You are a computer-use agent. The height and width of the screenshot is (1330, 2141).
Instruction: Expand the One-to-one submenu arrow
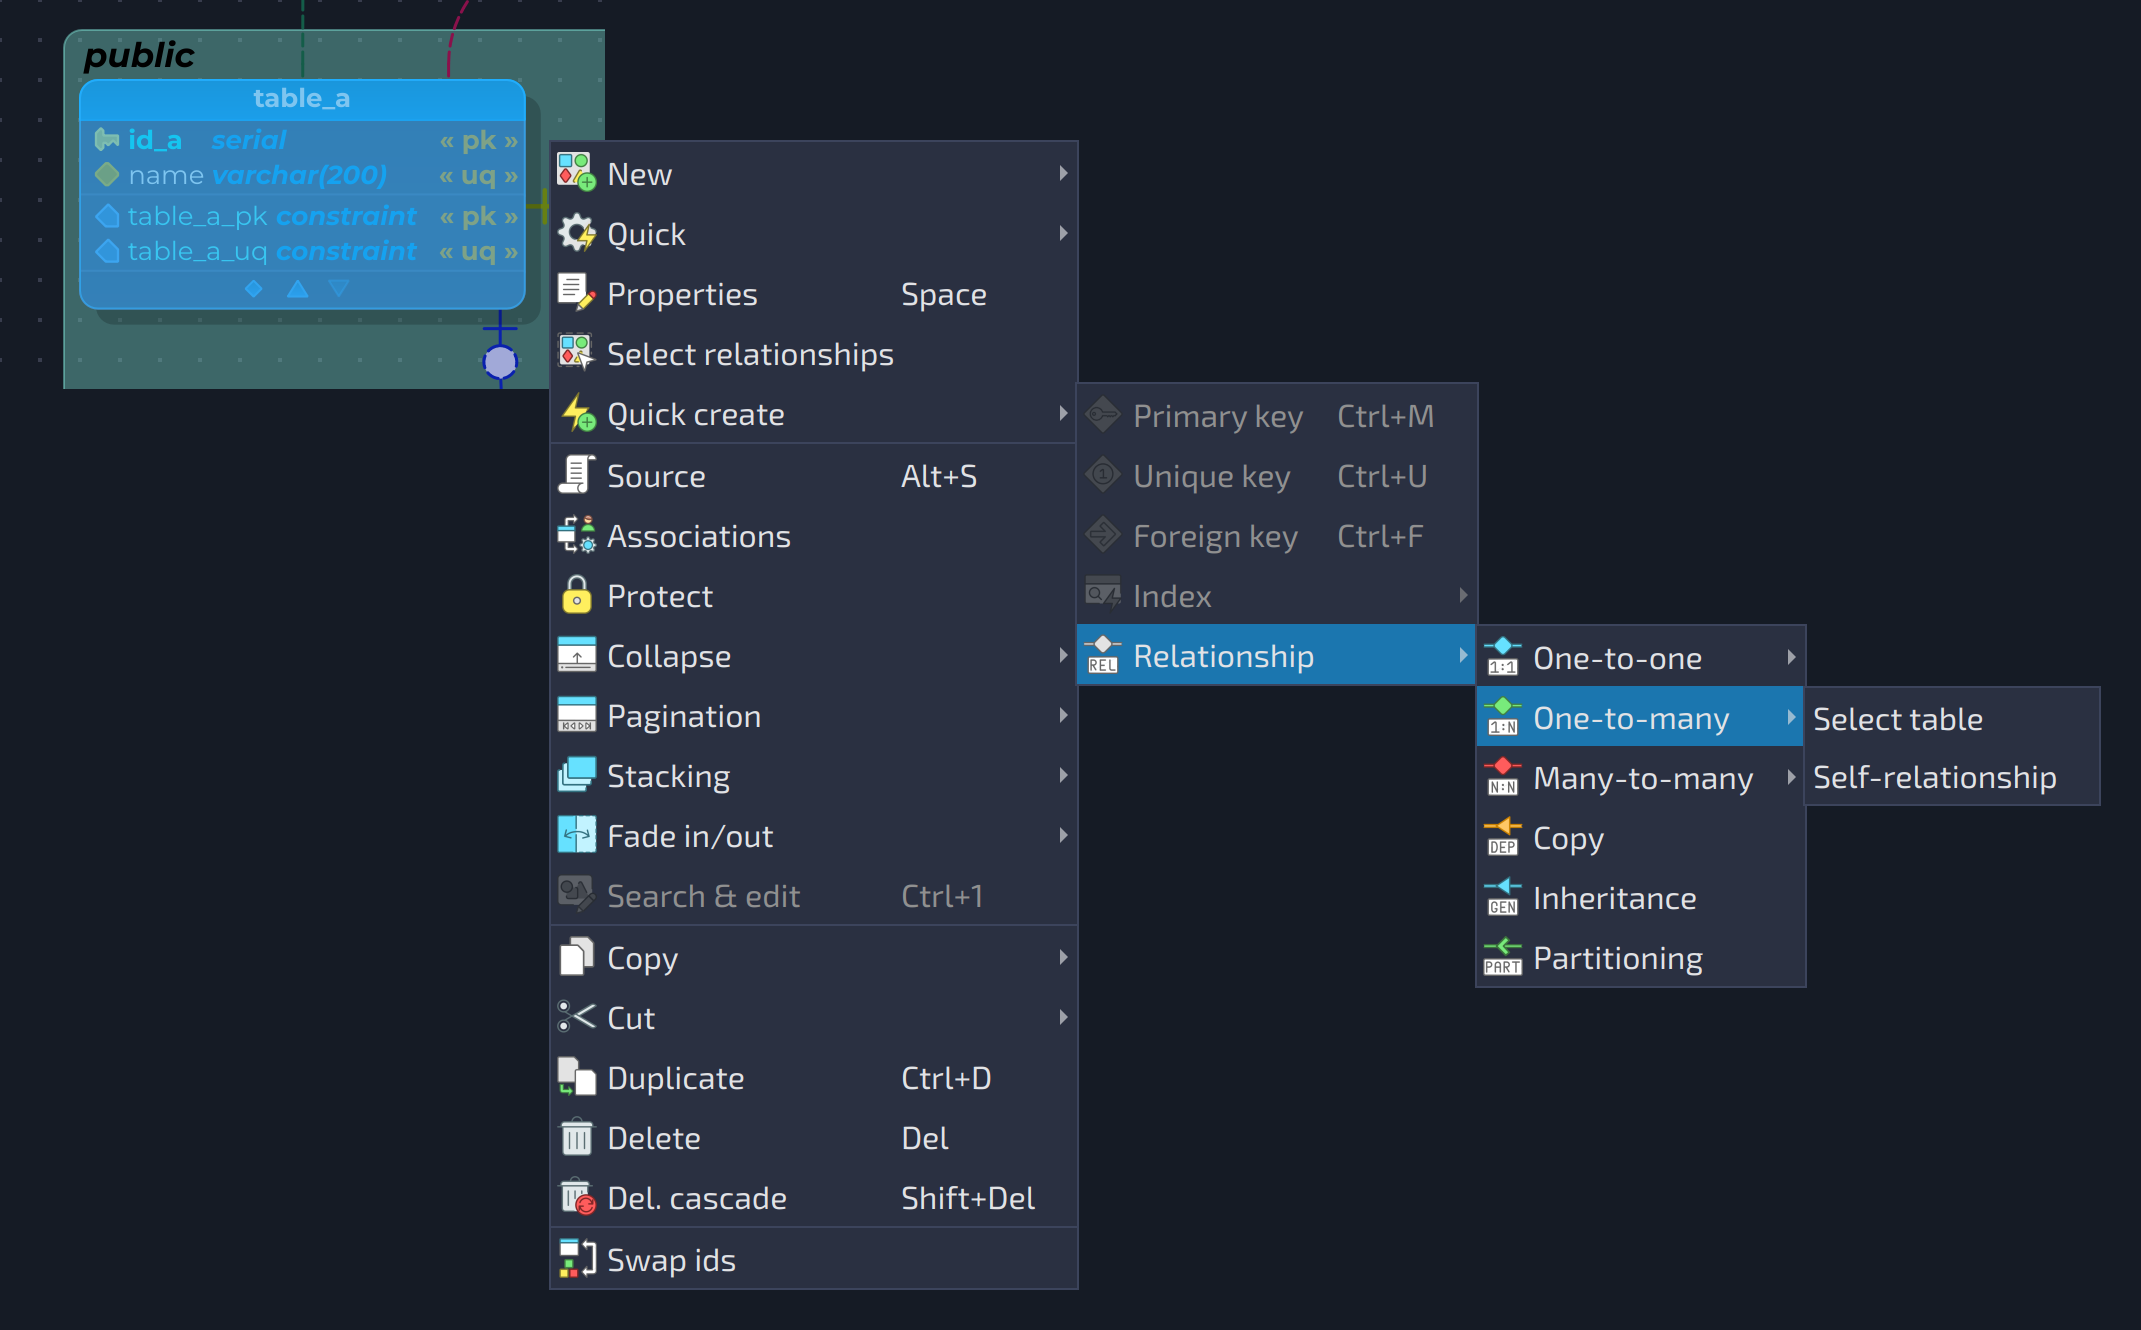(x=1791, y=657)
